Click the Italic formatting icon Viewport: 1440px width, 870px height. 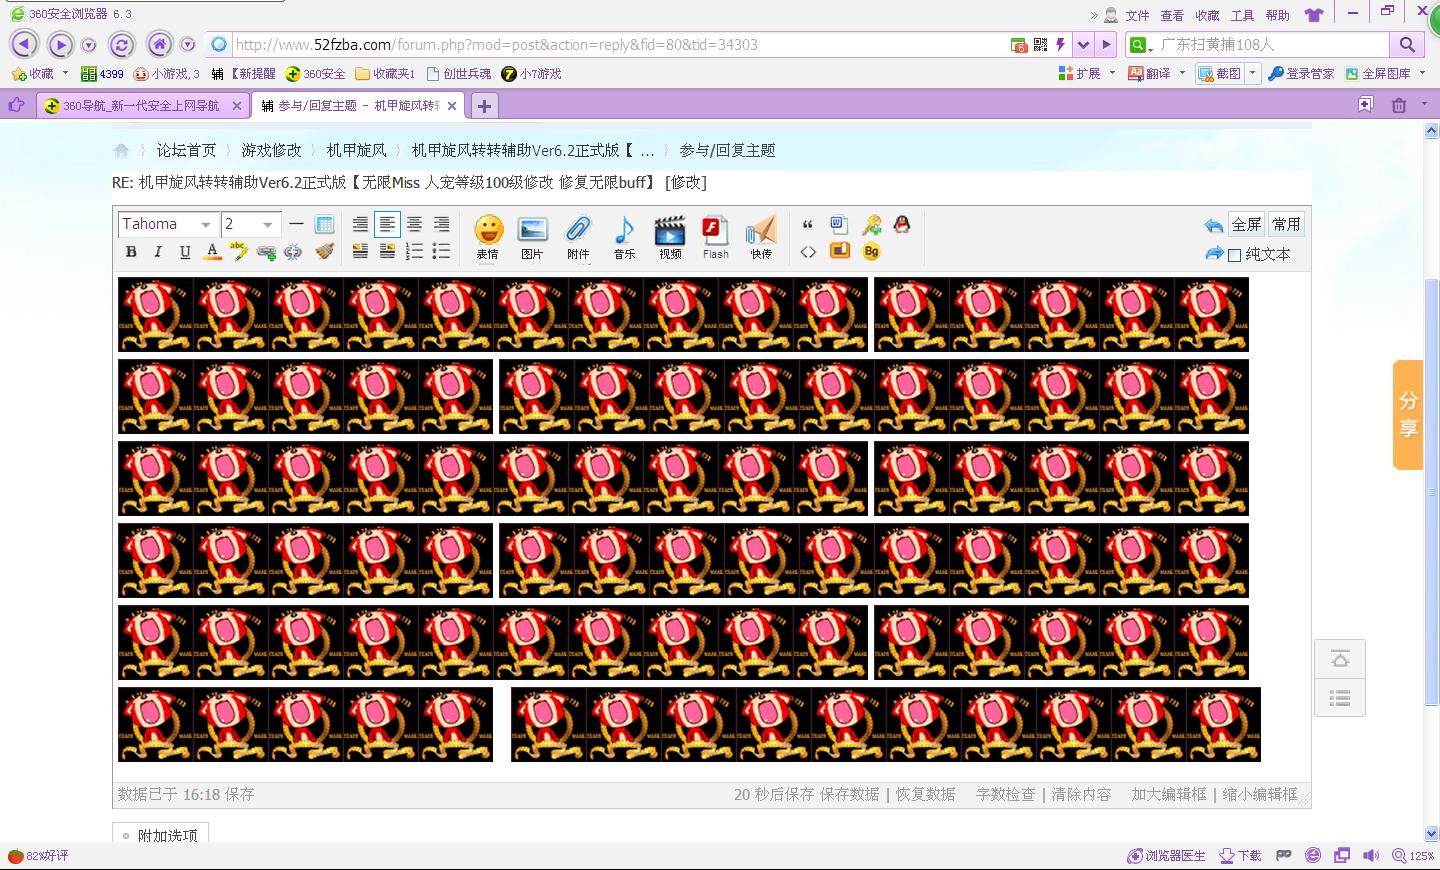click(x=158, y=252)
